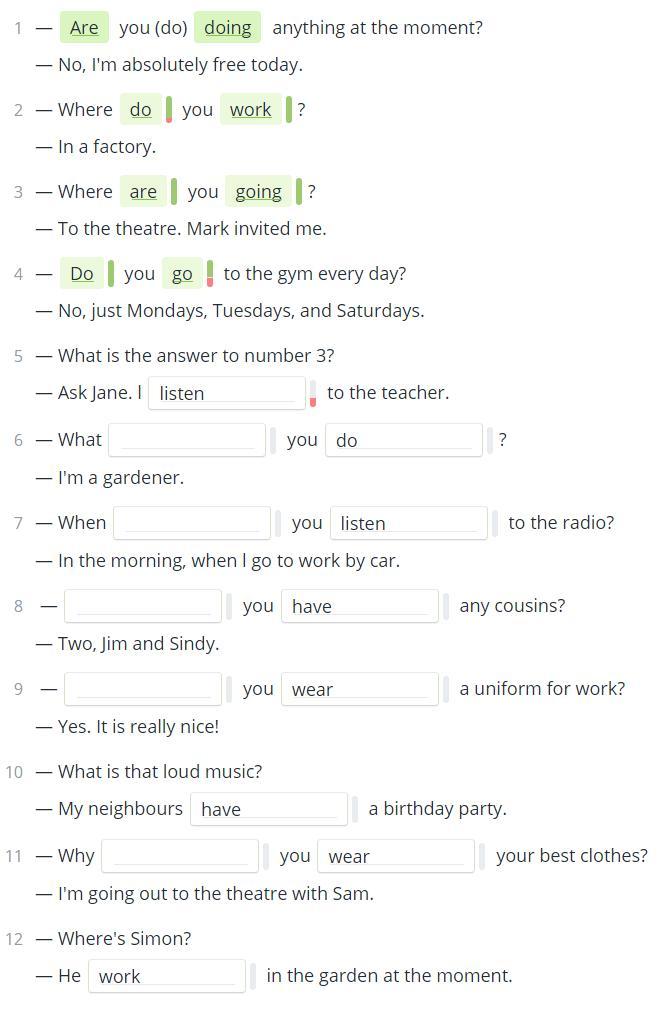Click the answer 'doing' in question 1
The height and width of the screenshot is (1034, 664).
pyautogui.click(x=227, y=28)
